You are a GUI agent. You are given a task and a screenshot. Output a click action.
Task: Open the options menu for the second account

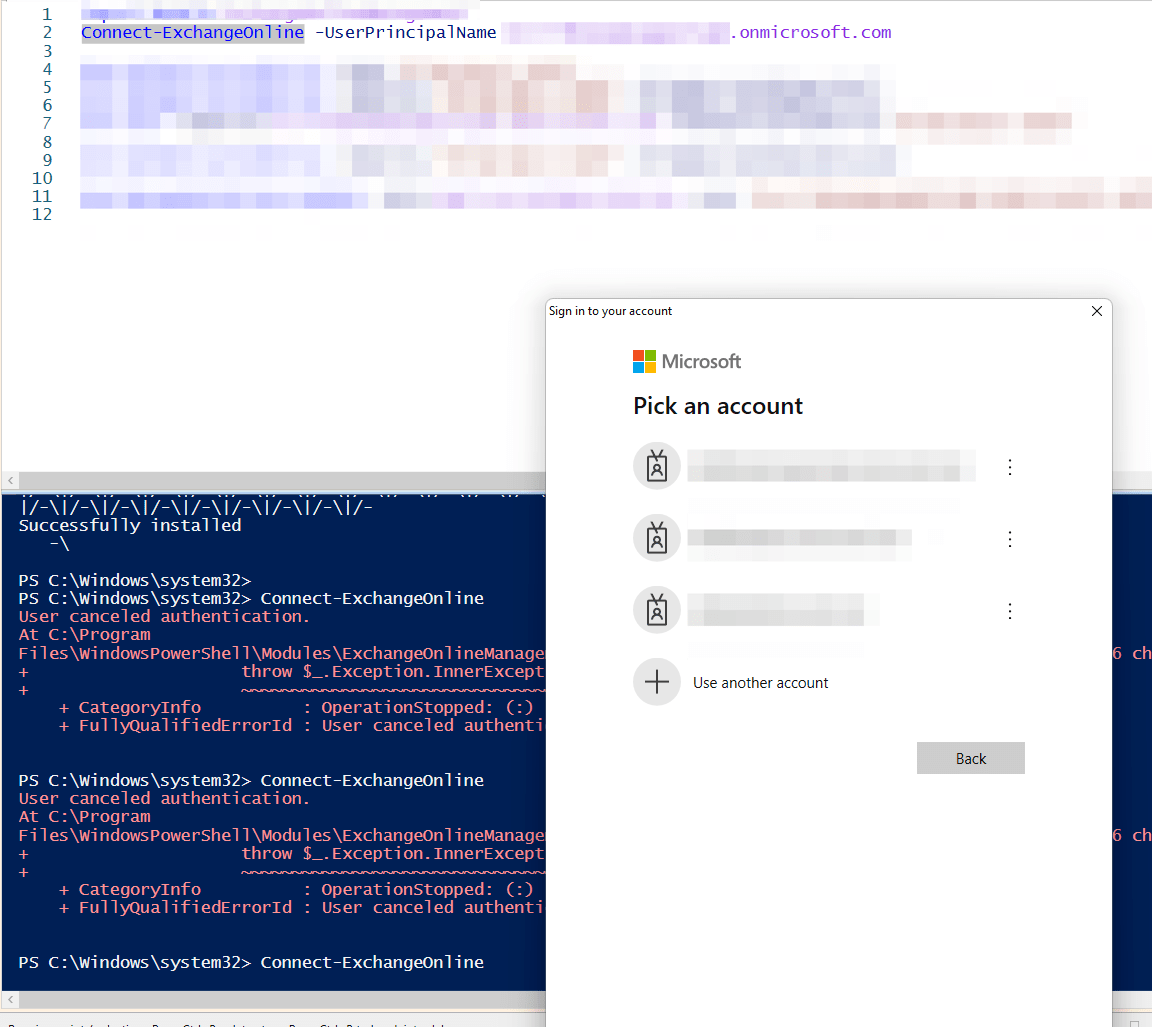(x=1010, y=538)
